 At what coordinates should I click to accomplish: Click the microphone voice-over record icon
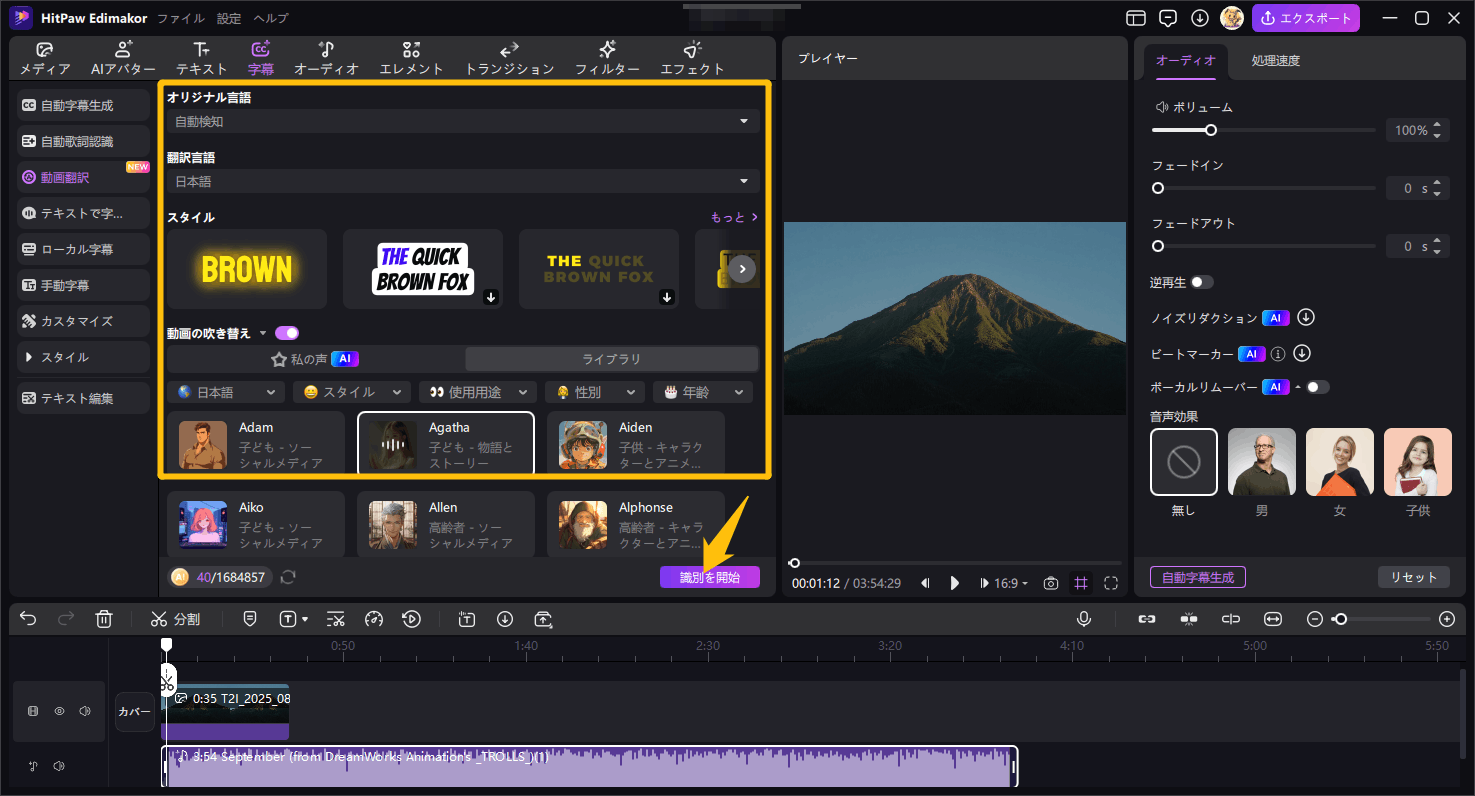click(x=1083, y=619)
